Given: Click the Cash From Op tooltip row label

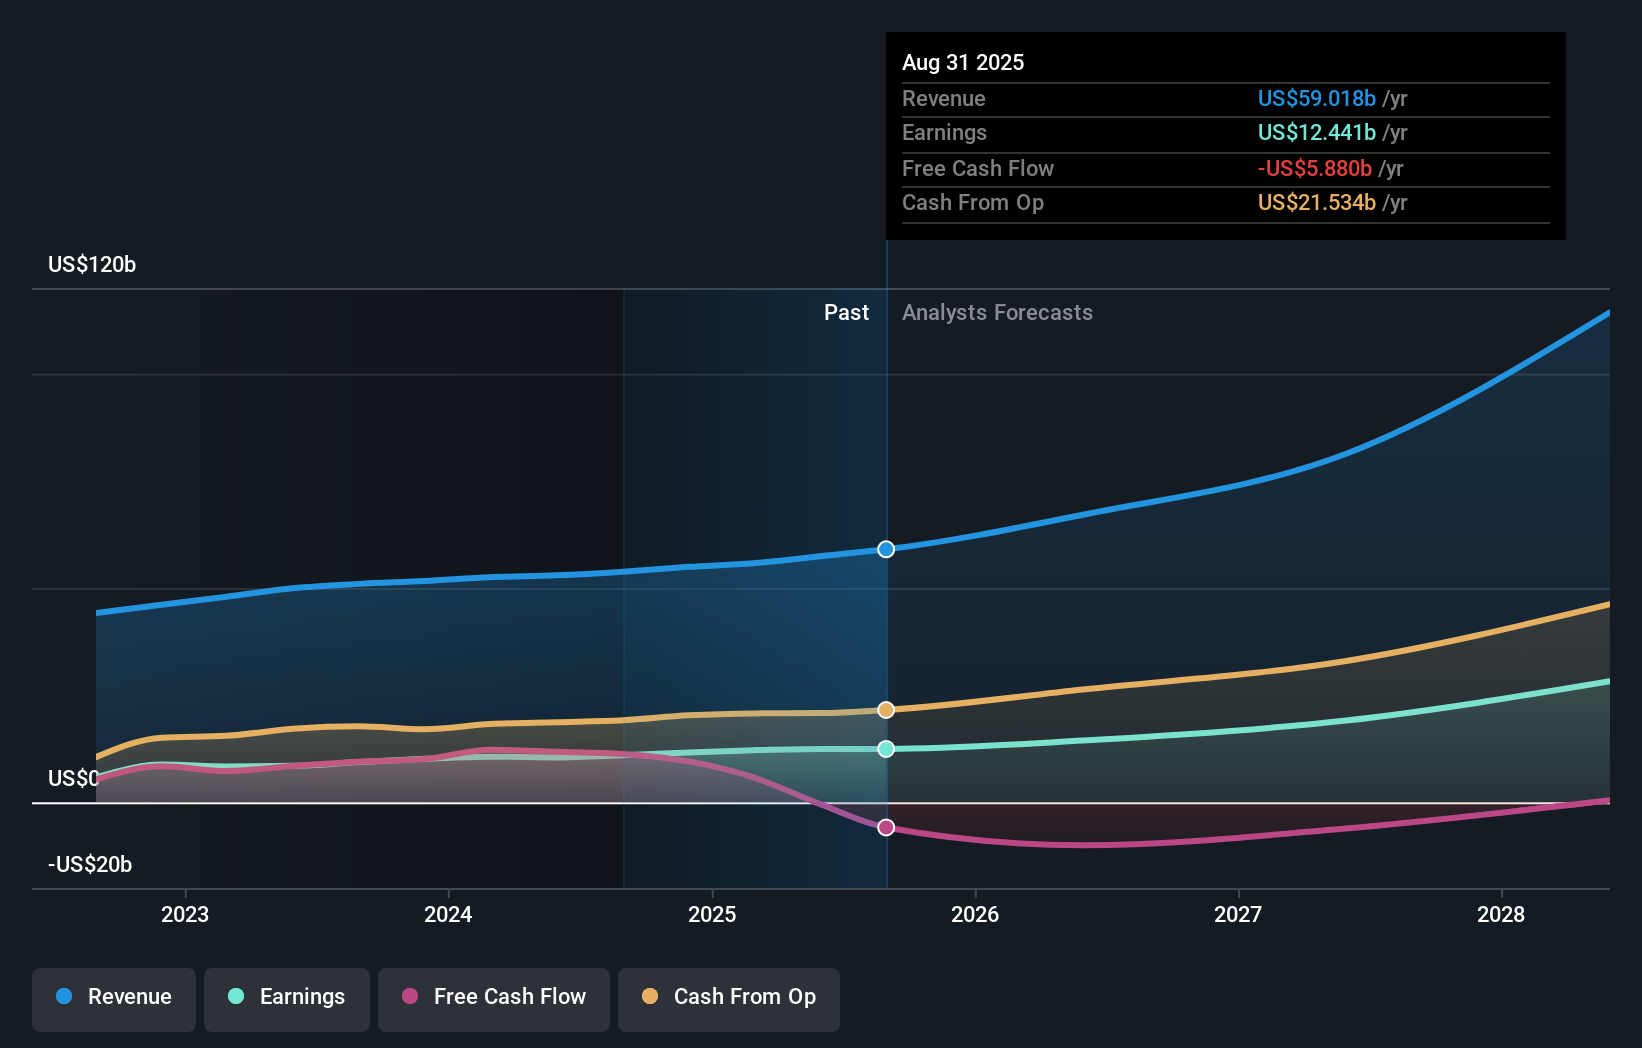Looking at the screenshot, I should [x=973, y=203].
